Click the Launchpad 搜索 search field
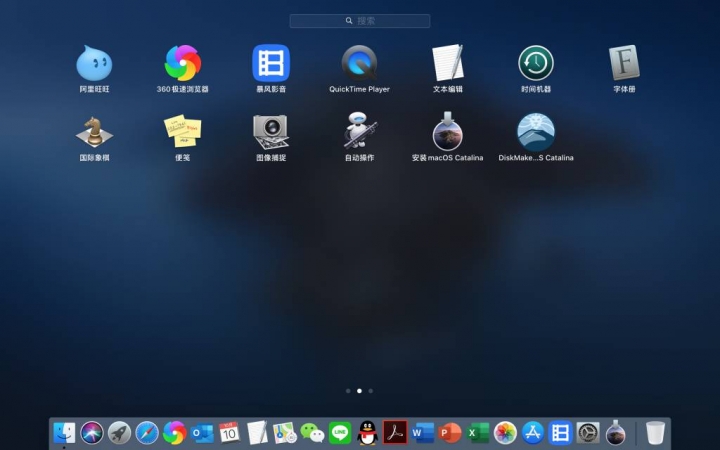Image resolution: width=720 pixels, height=450 pixels. click(360, 21)
